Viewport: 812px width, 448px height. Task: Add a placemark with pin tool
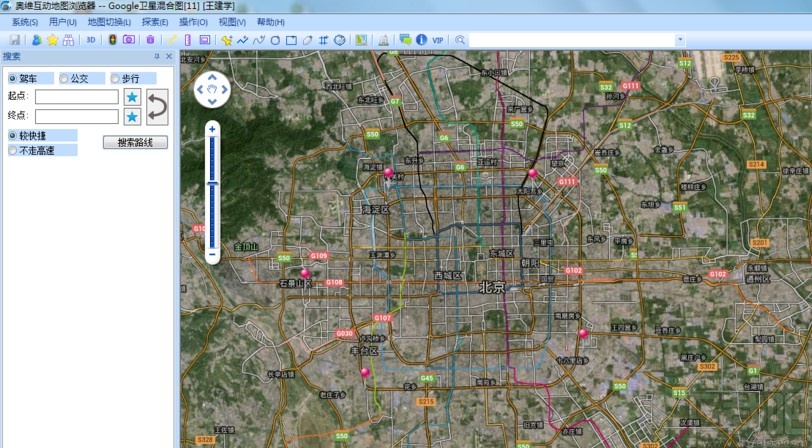tap(226, 40)
